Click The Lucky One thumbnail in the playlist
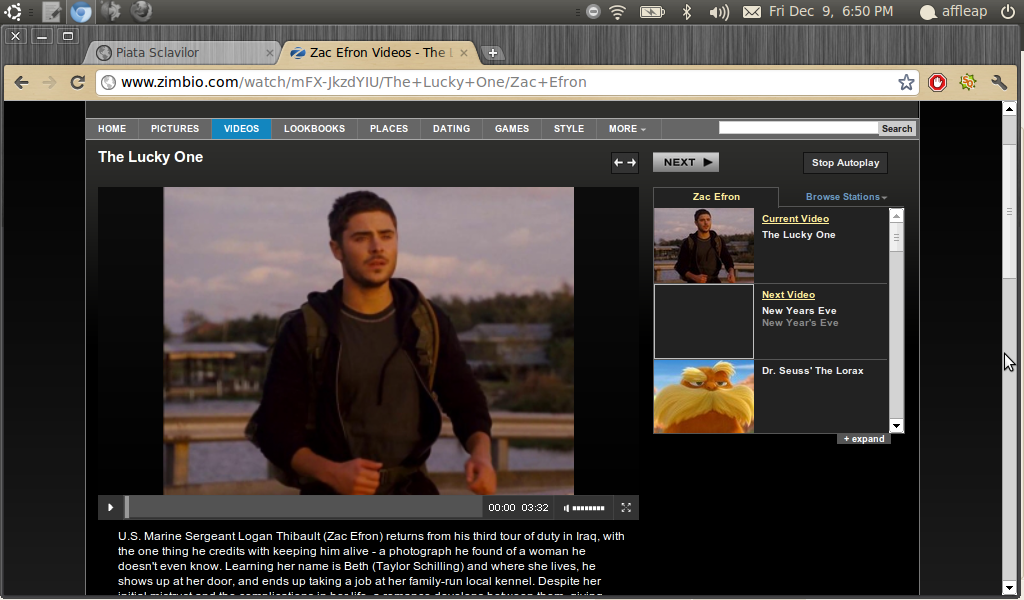The image size is (1024, 600). [x=703, y=245]
